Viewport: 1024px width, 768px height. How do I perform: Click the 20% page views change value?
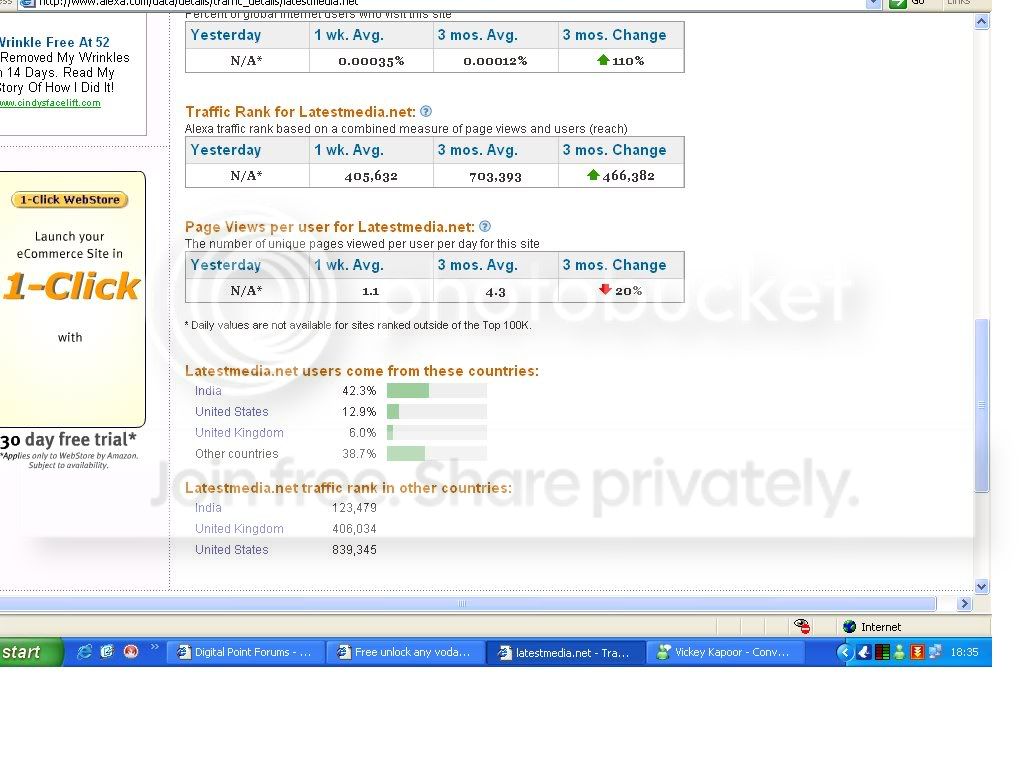pos(628,291)
